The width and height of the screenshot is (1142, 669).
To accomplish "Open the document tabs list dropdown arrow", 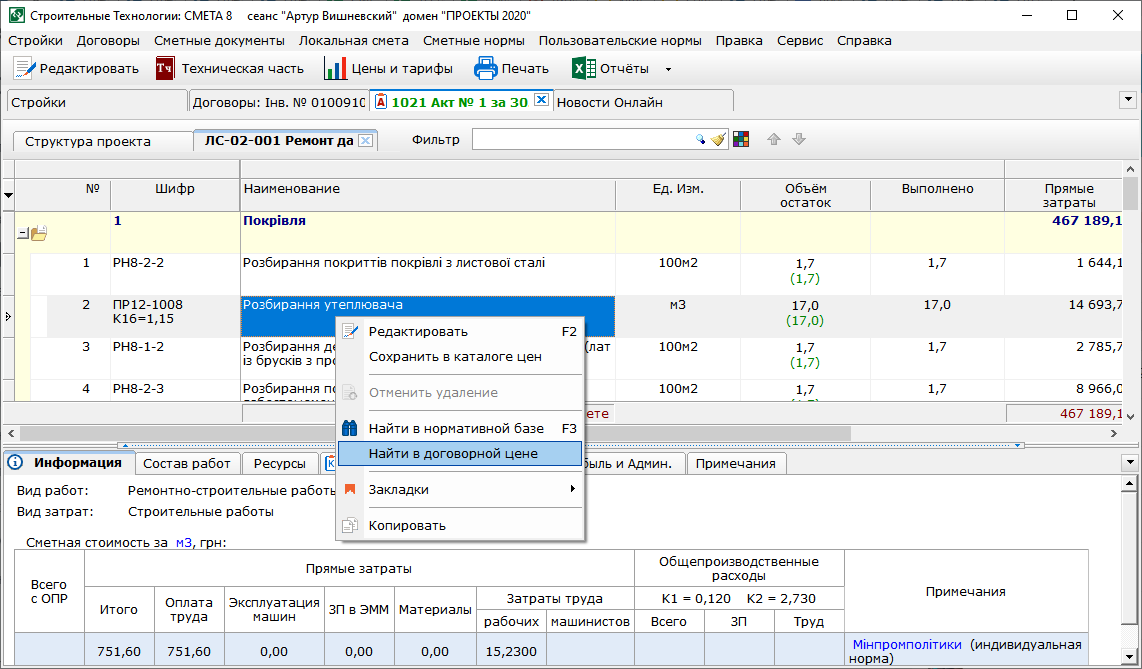I will (1128, 100).
